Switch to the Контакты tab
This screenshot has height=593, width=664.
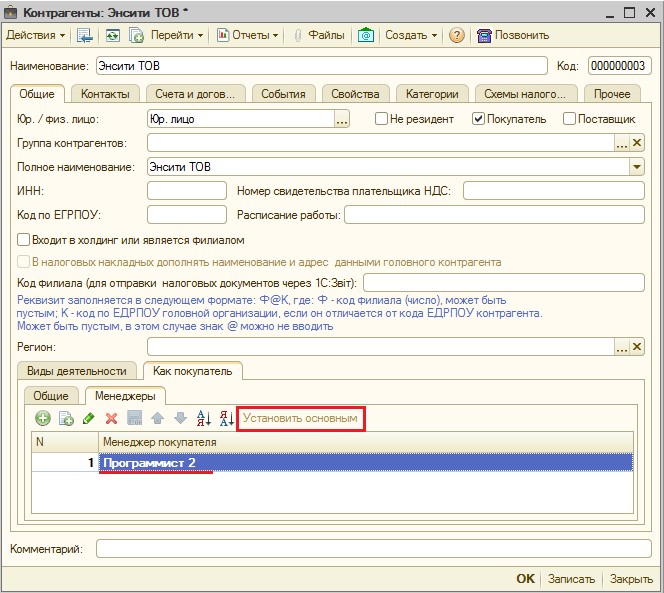coord(105,94)
